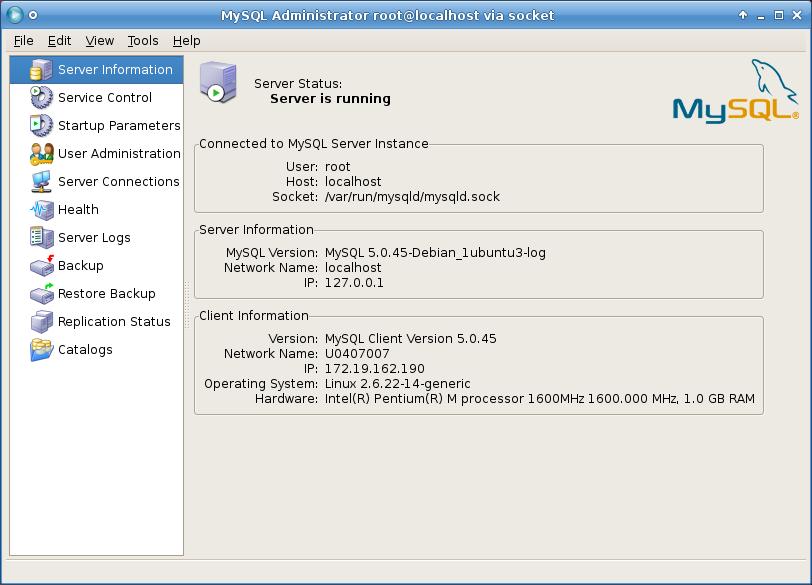
Task: Click the client network name U0407007
Action: tap(357, 354)
